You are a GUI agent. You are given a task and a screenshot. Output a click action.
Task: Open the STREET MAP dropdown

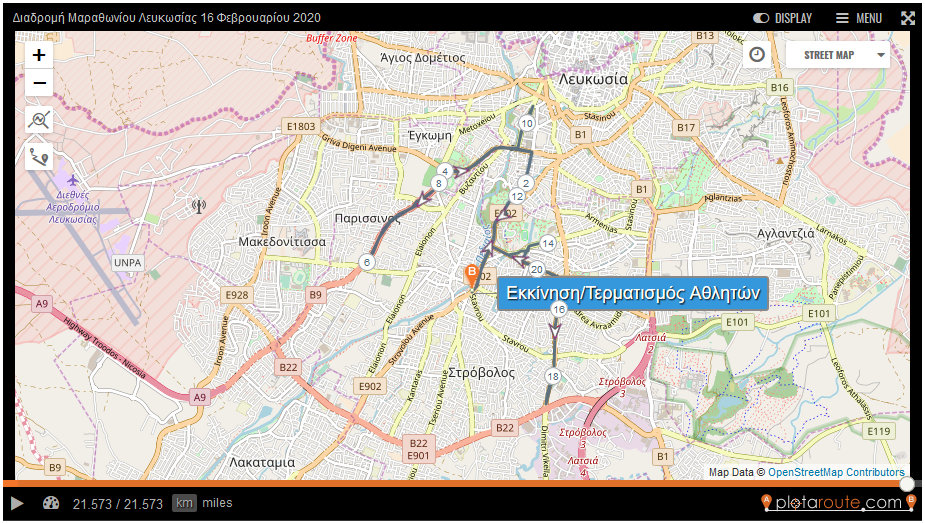point(837,55)
